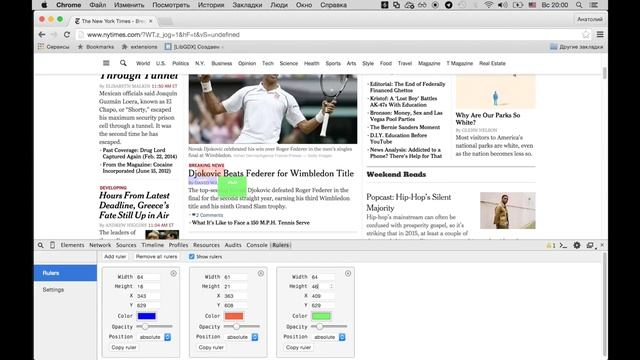Viewport: 640px width, 360px height.
Task: Click Copy ruler on the red ruler
Action: click(211, 347)
